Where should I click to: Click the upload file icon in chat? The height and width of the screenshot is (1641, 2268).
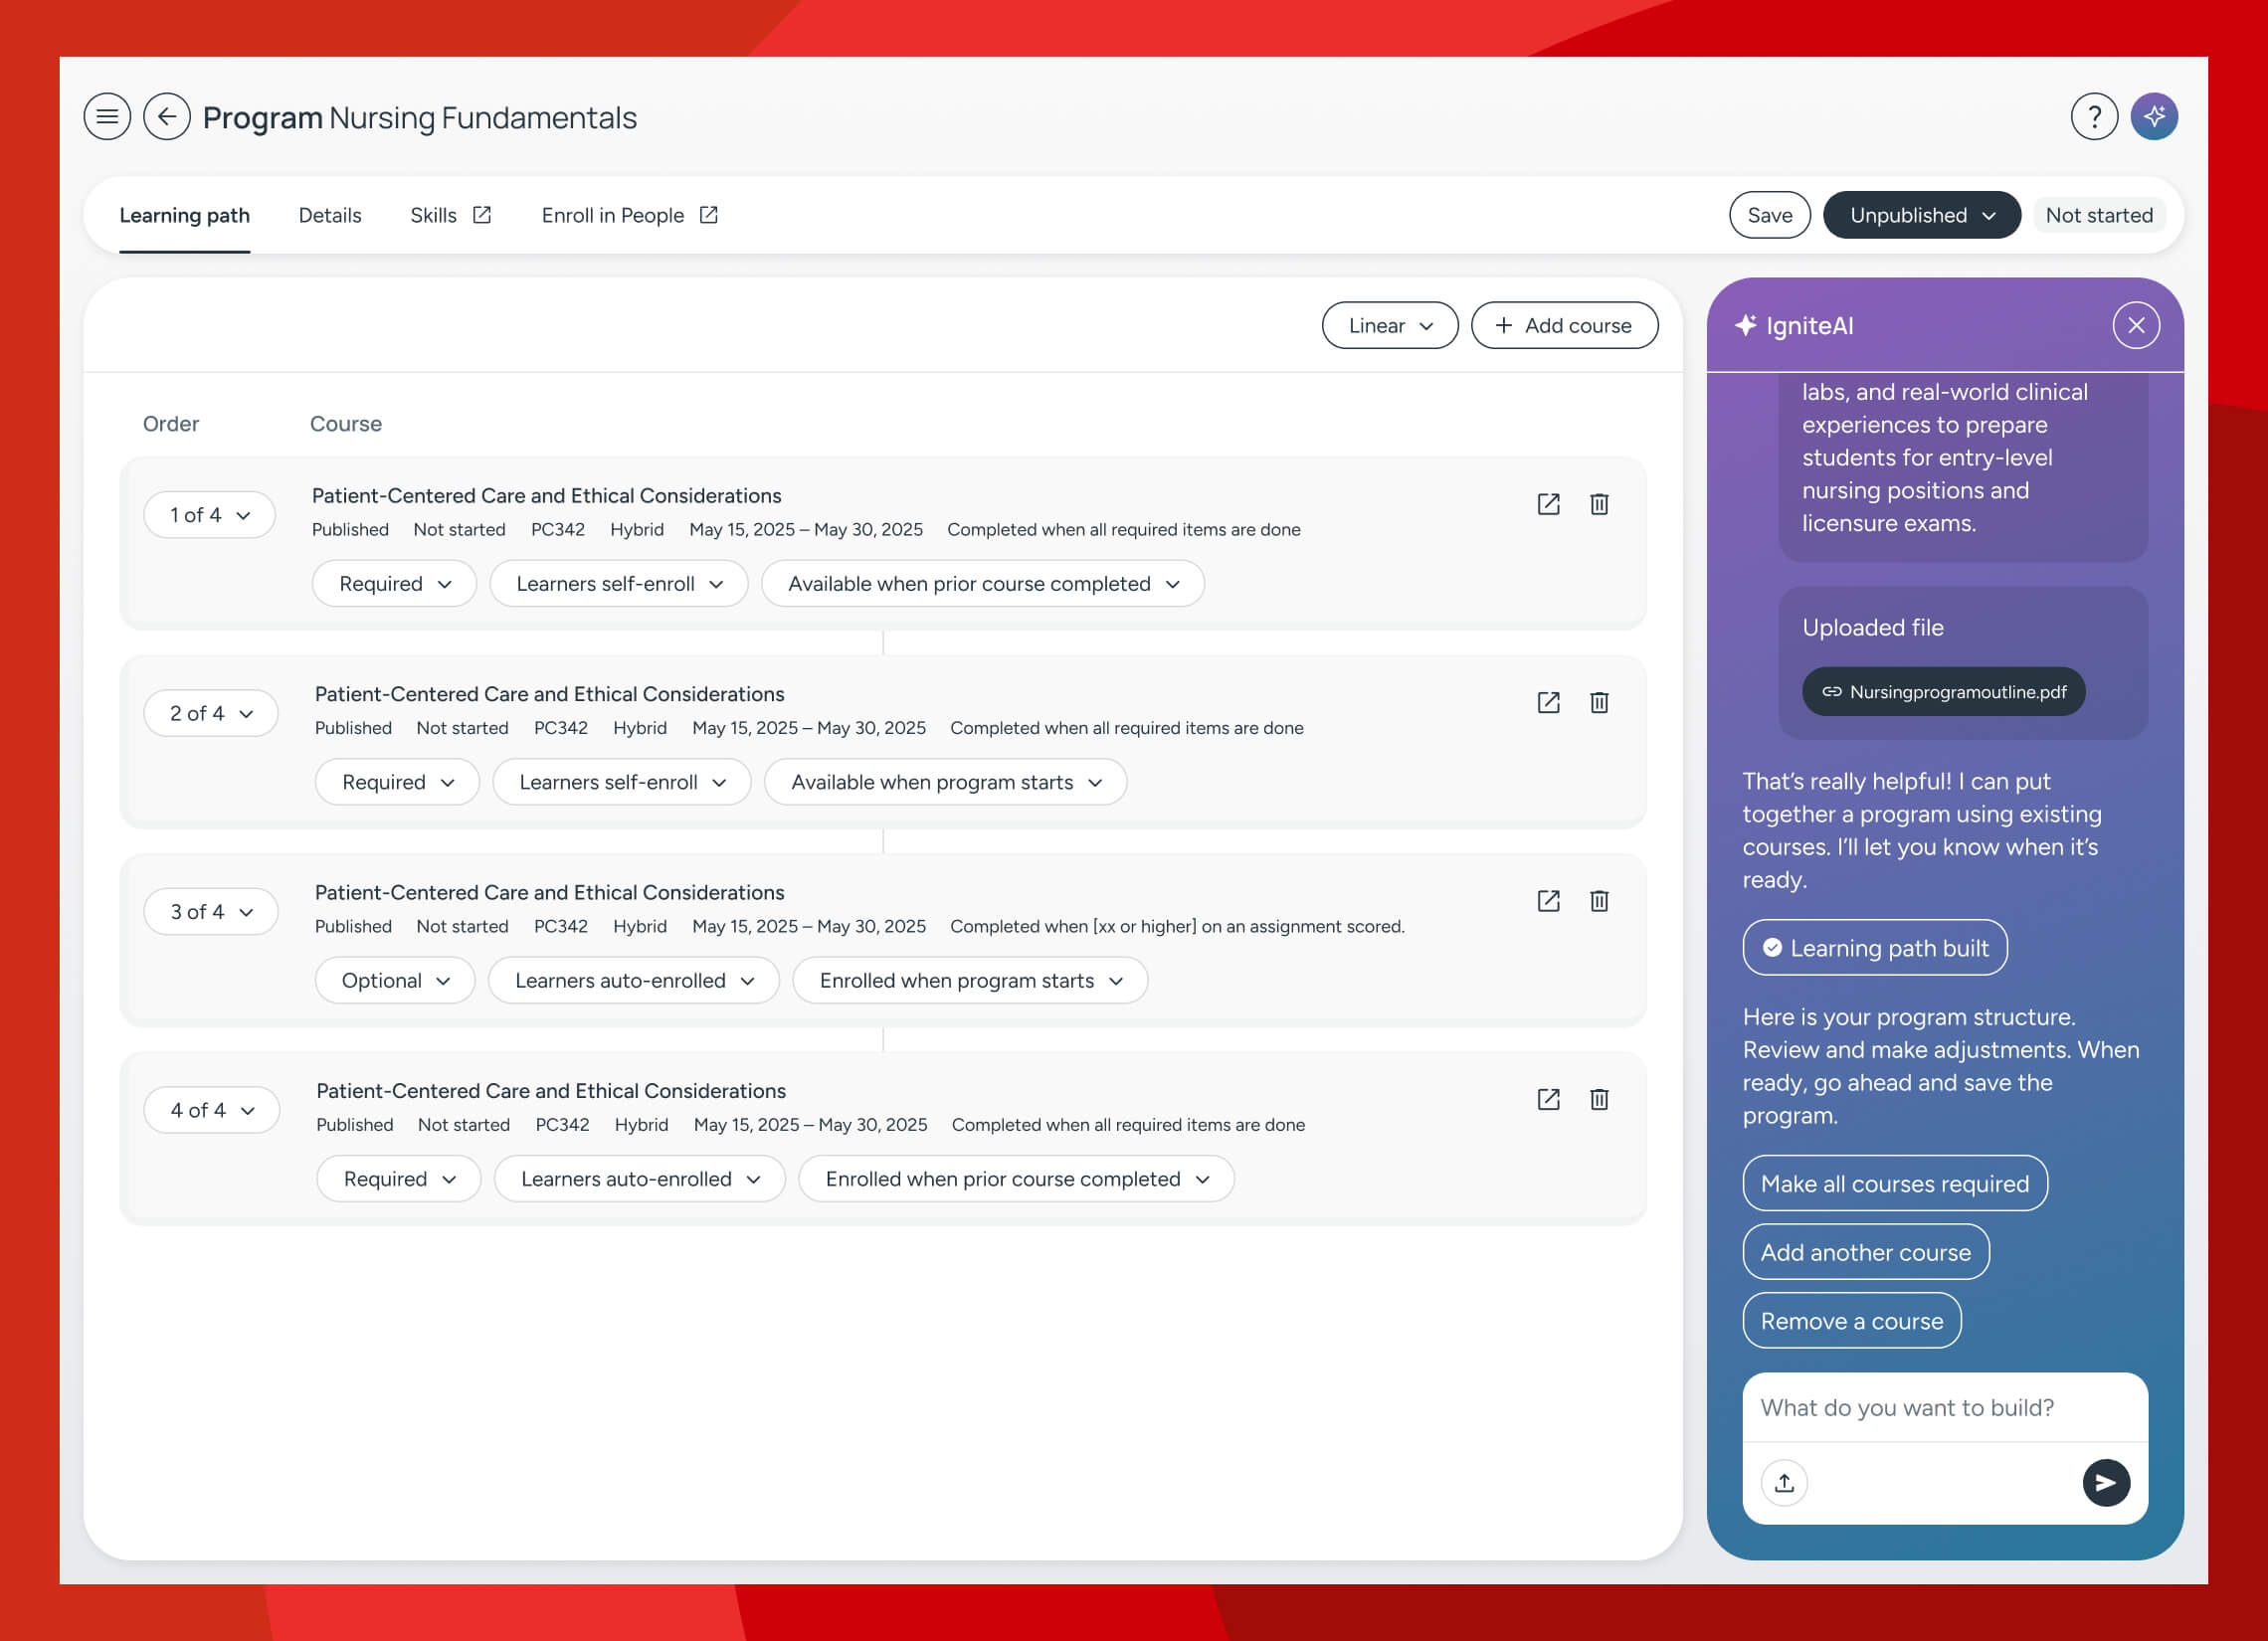point(1784,1482)
